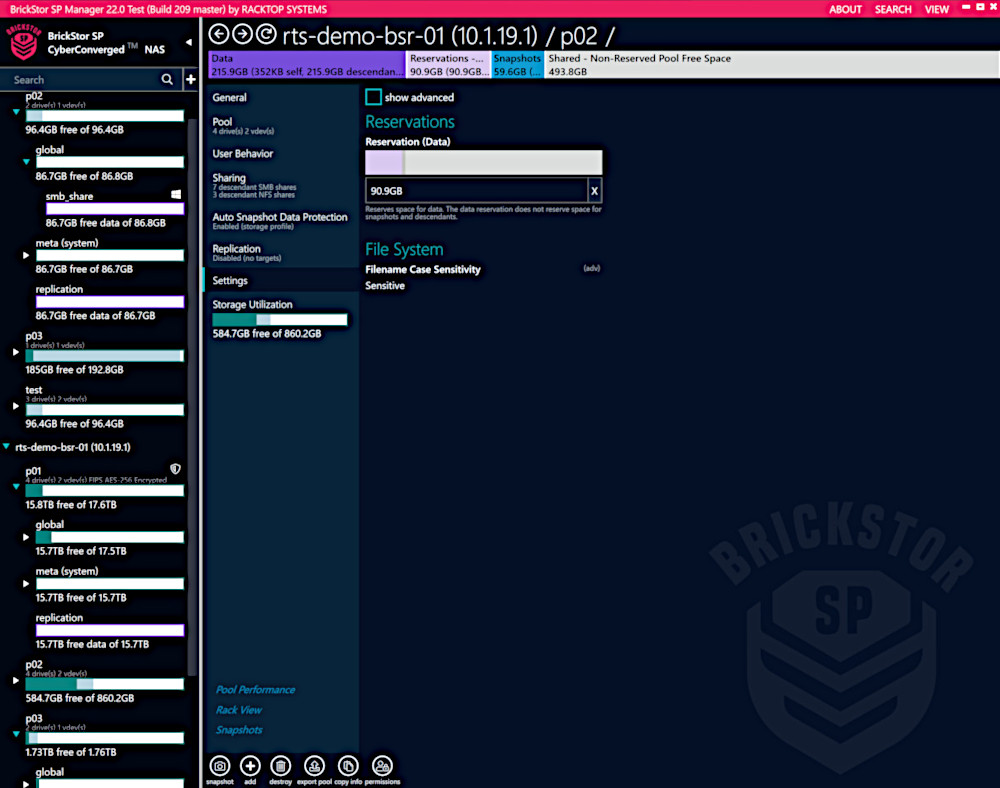Image resolution: width=1000 pixels, height=788 pixels.
Task: Click the permissions icon
Action: click(381, 765)
